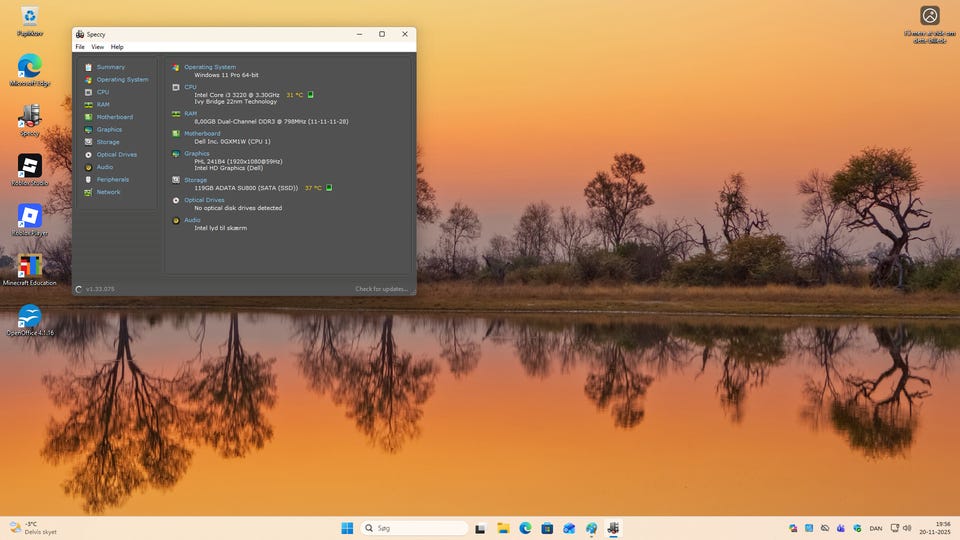Open the Help menu
Viewport: 960px width, 540px height.
(x=117, y=47)
